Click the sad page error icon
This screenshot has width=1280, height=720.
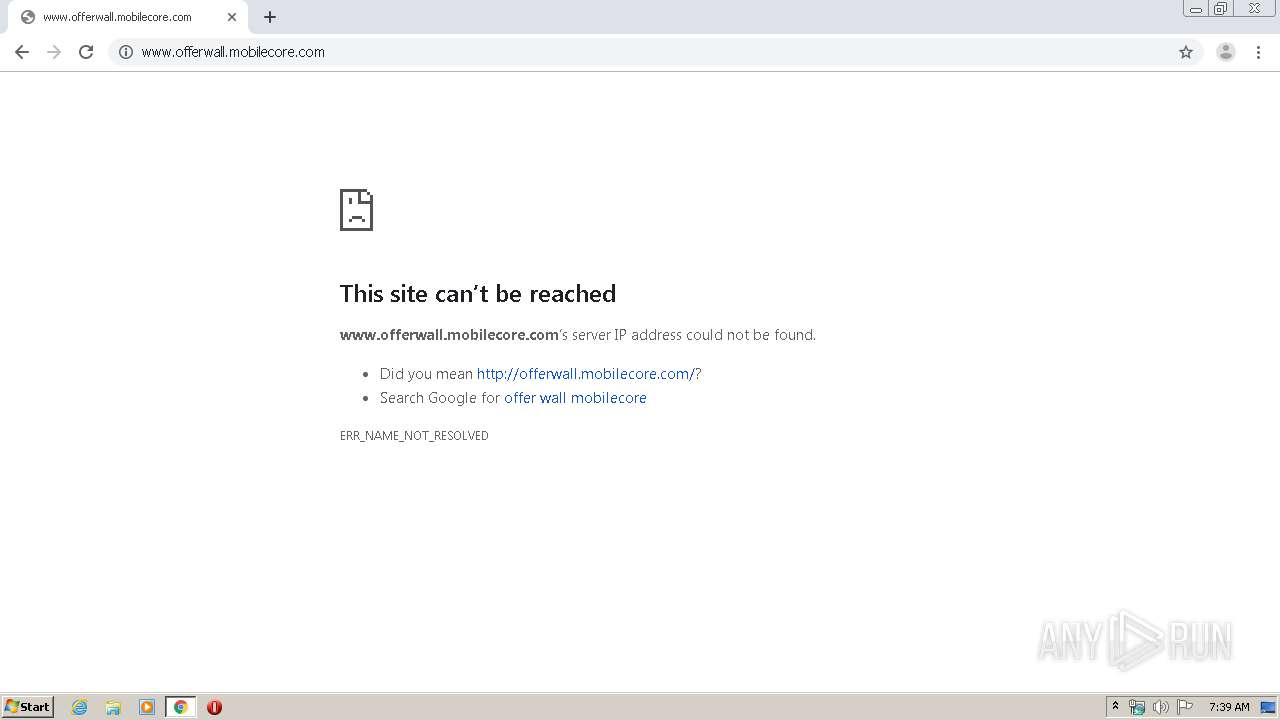356,210
